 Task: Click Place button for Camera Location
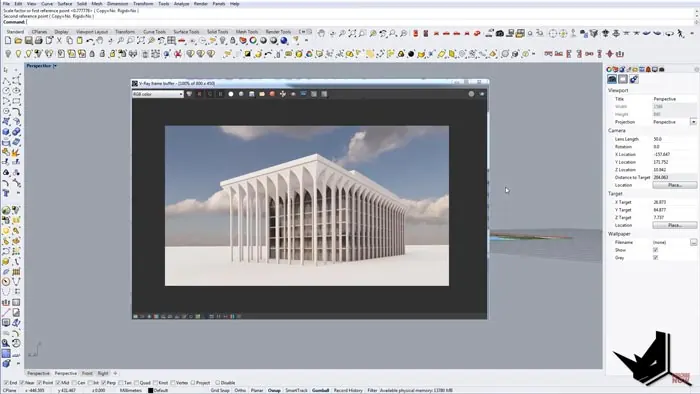point(674,185)
